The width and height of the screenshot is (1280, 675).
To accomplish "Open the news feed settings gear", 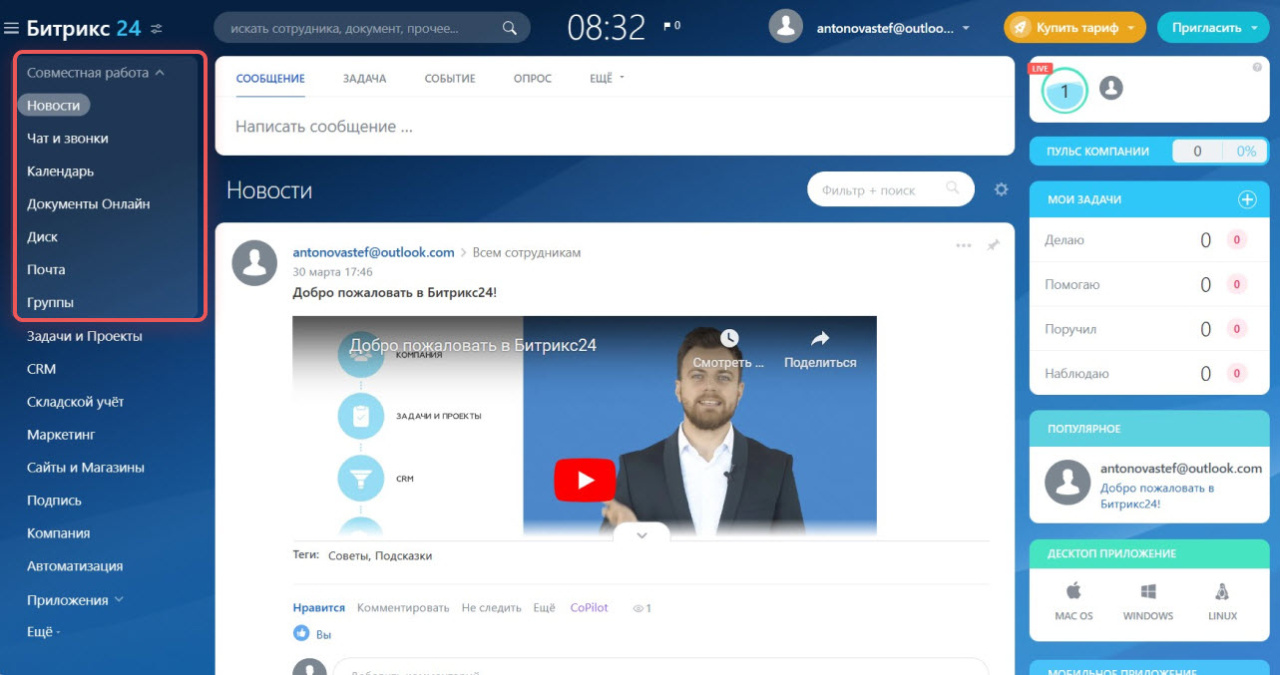I will (1001, 189).
